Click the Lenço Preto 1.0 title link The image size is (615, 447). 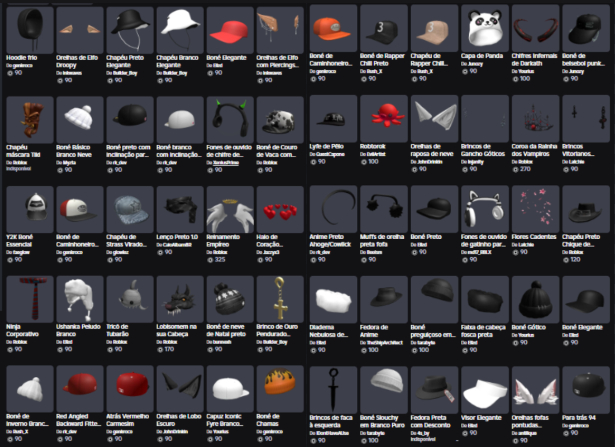pyautogui.click(x=177, y=237)
